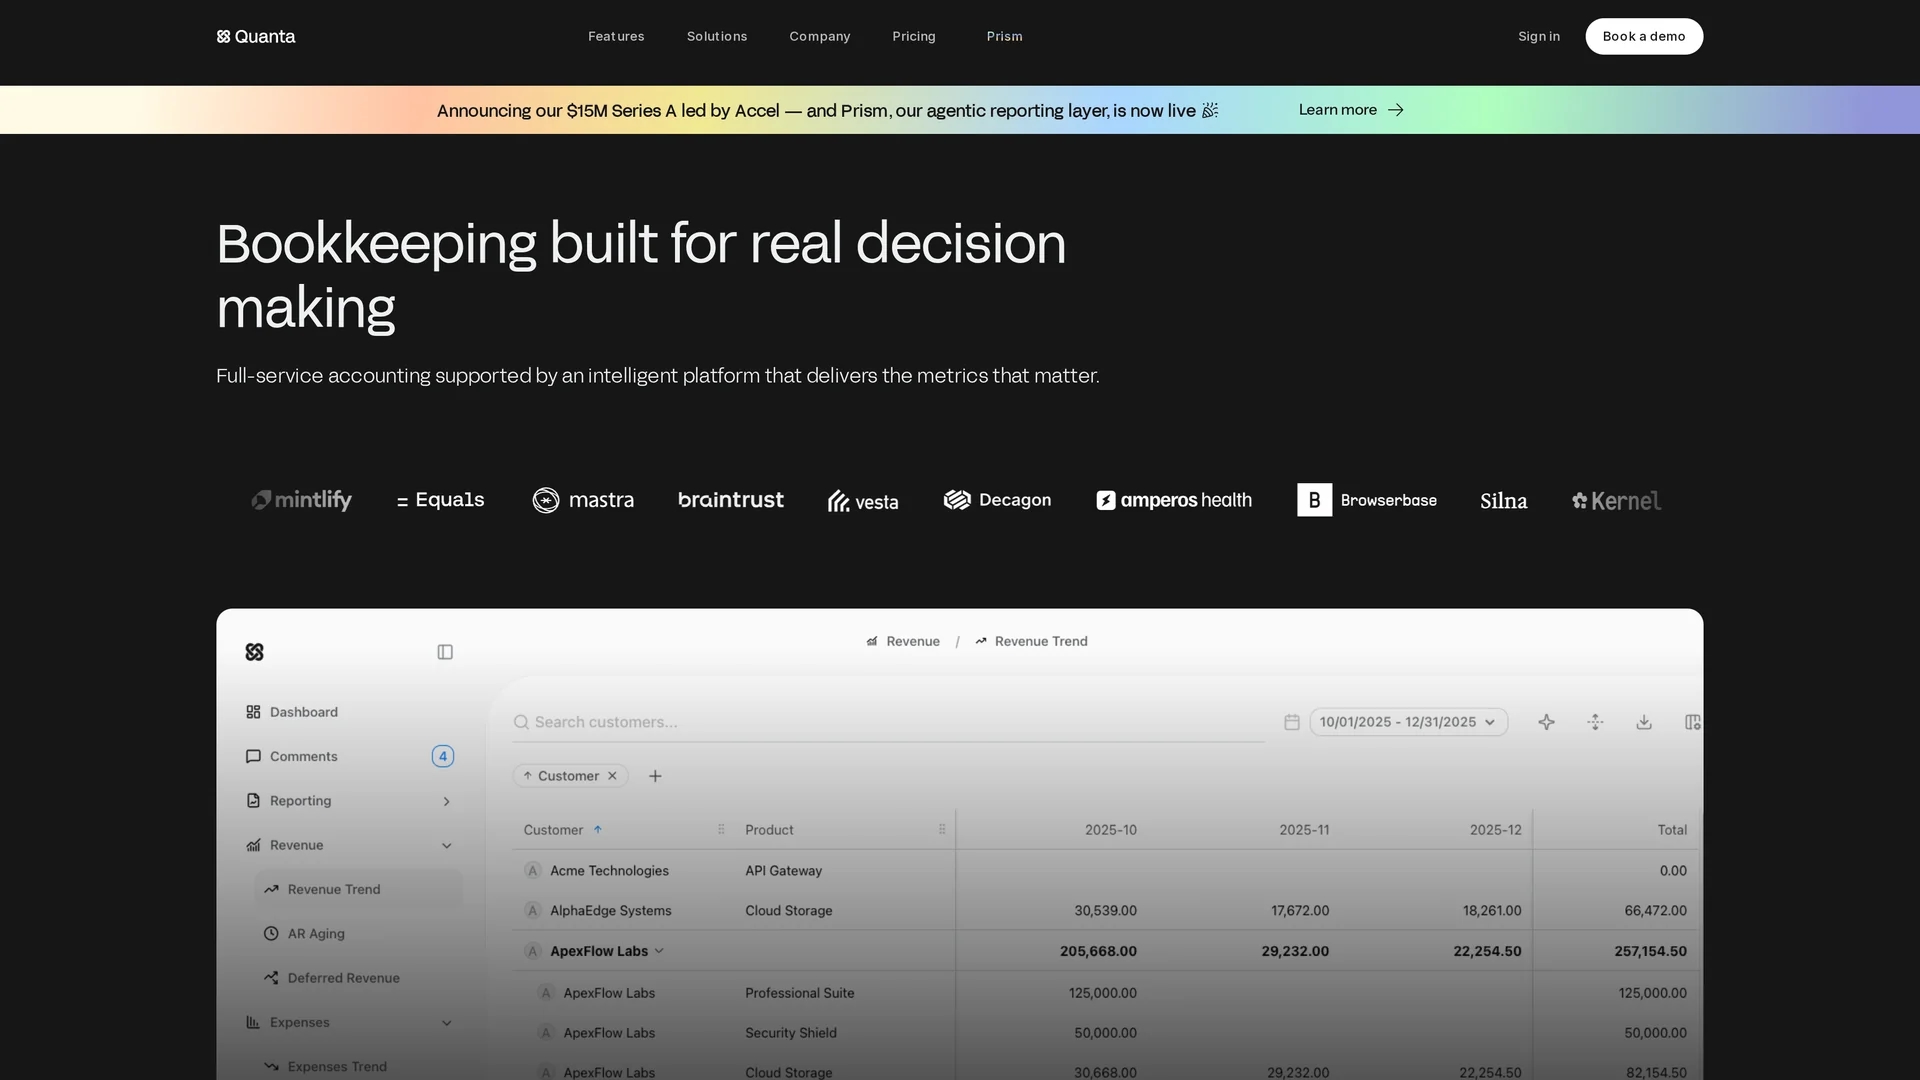Click the Security Shield product cell
The image size is (1920, 1080).
coord(791,1033)
